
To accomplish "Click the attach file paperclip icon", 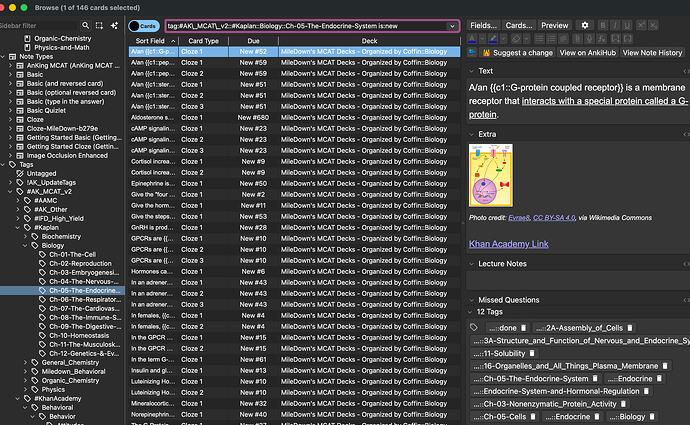I will coord(577,39).
